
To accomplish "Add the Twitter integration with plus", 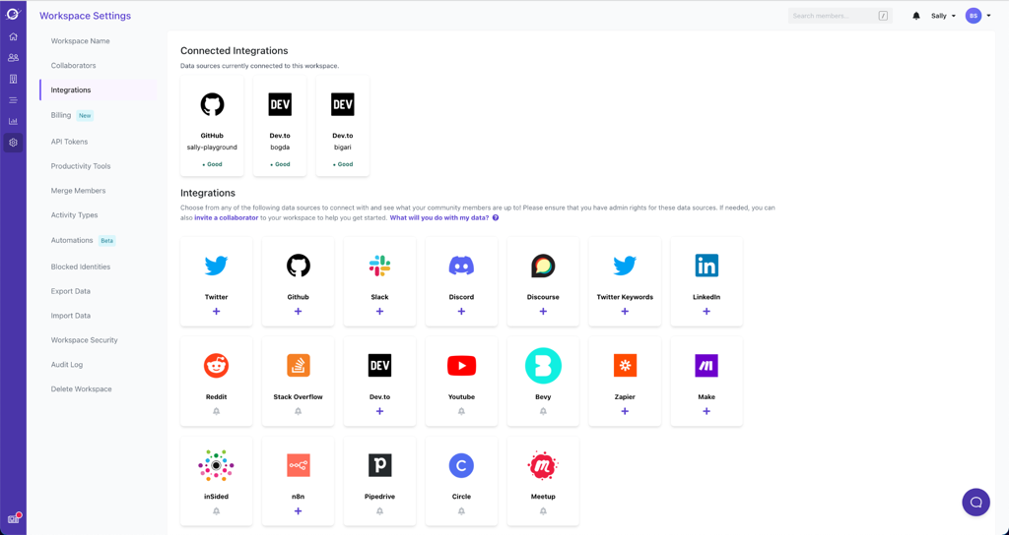I will coord(216,312).
